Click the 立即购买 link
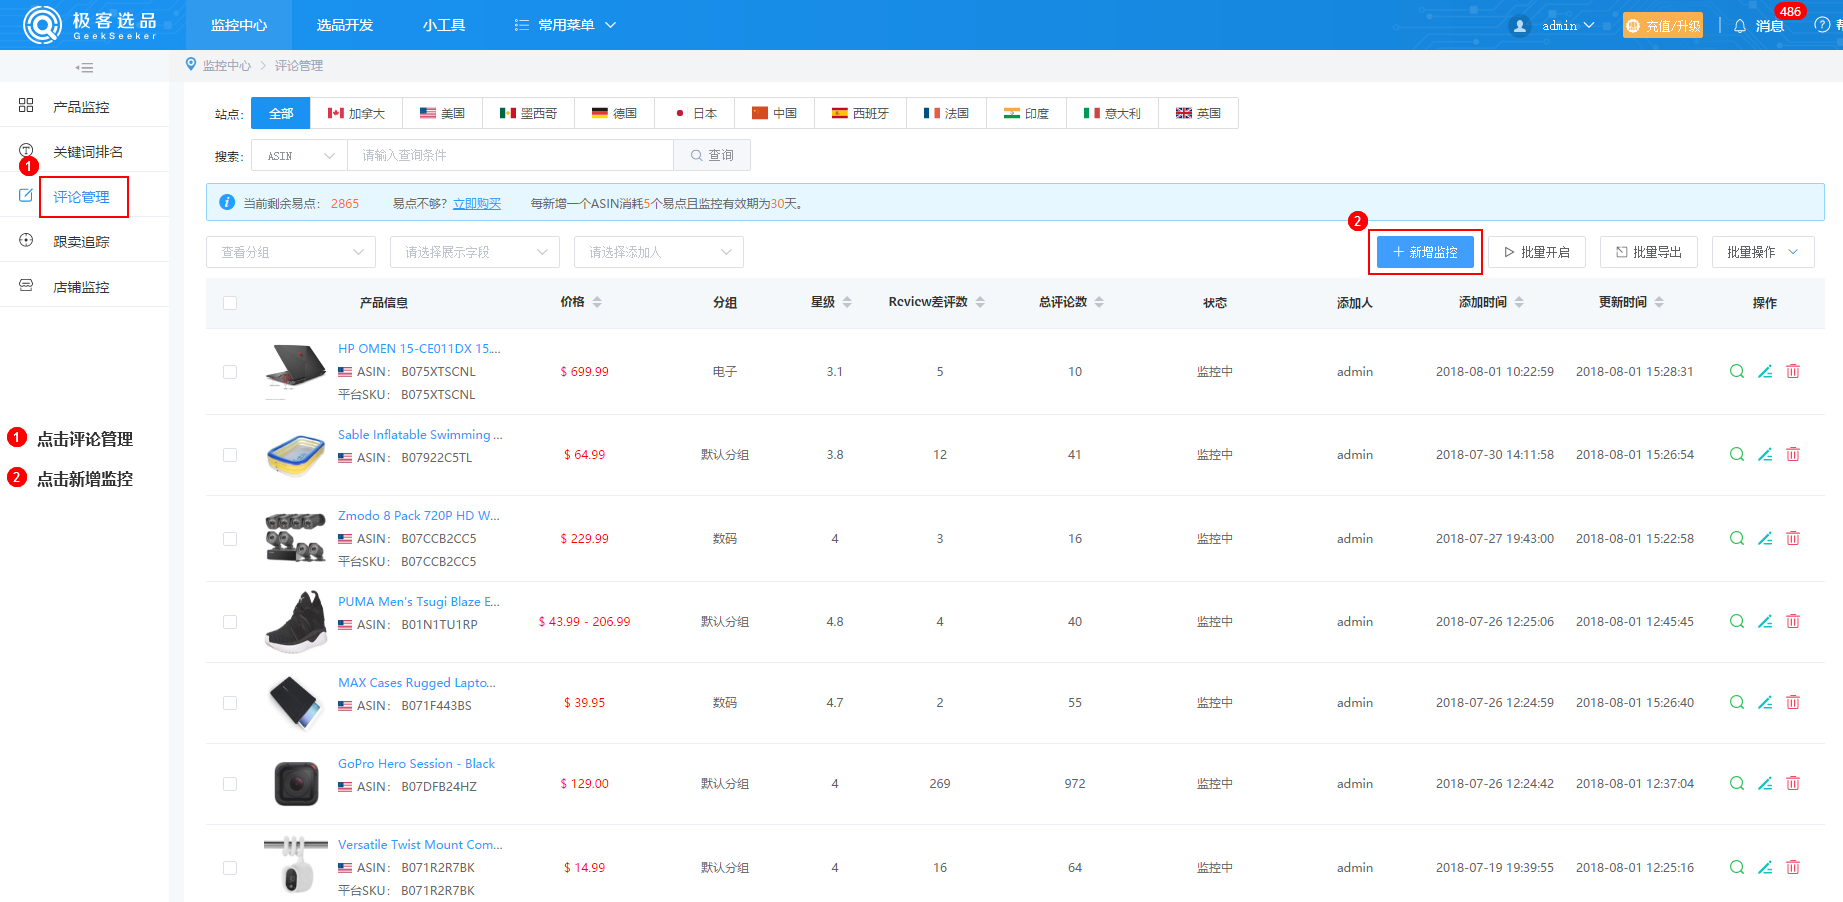 [477, 203]
